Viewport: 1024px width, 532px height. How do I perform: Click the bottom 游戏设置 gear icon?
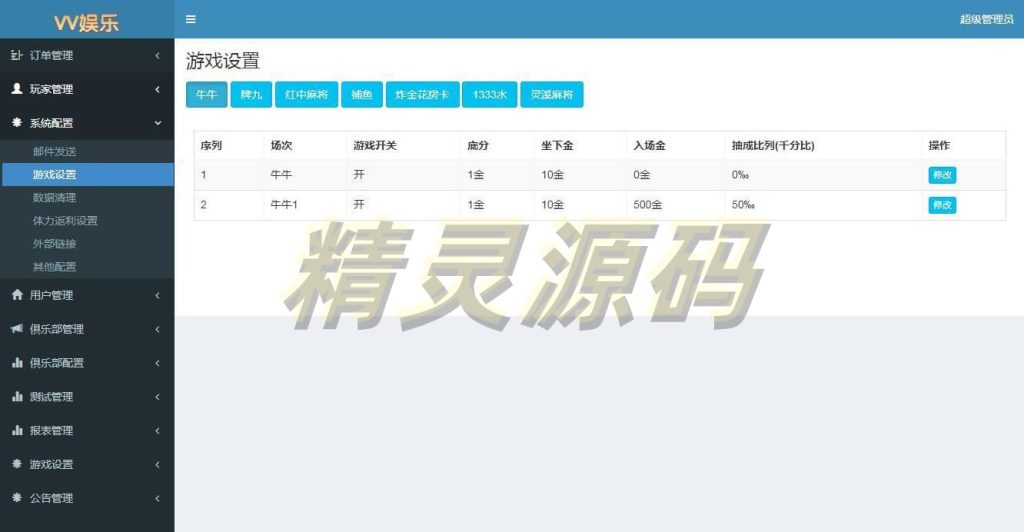[17, 464]
